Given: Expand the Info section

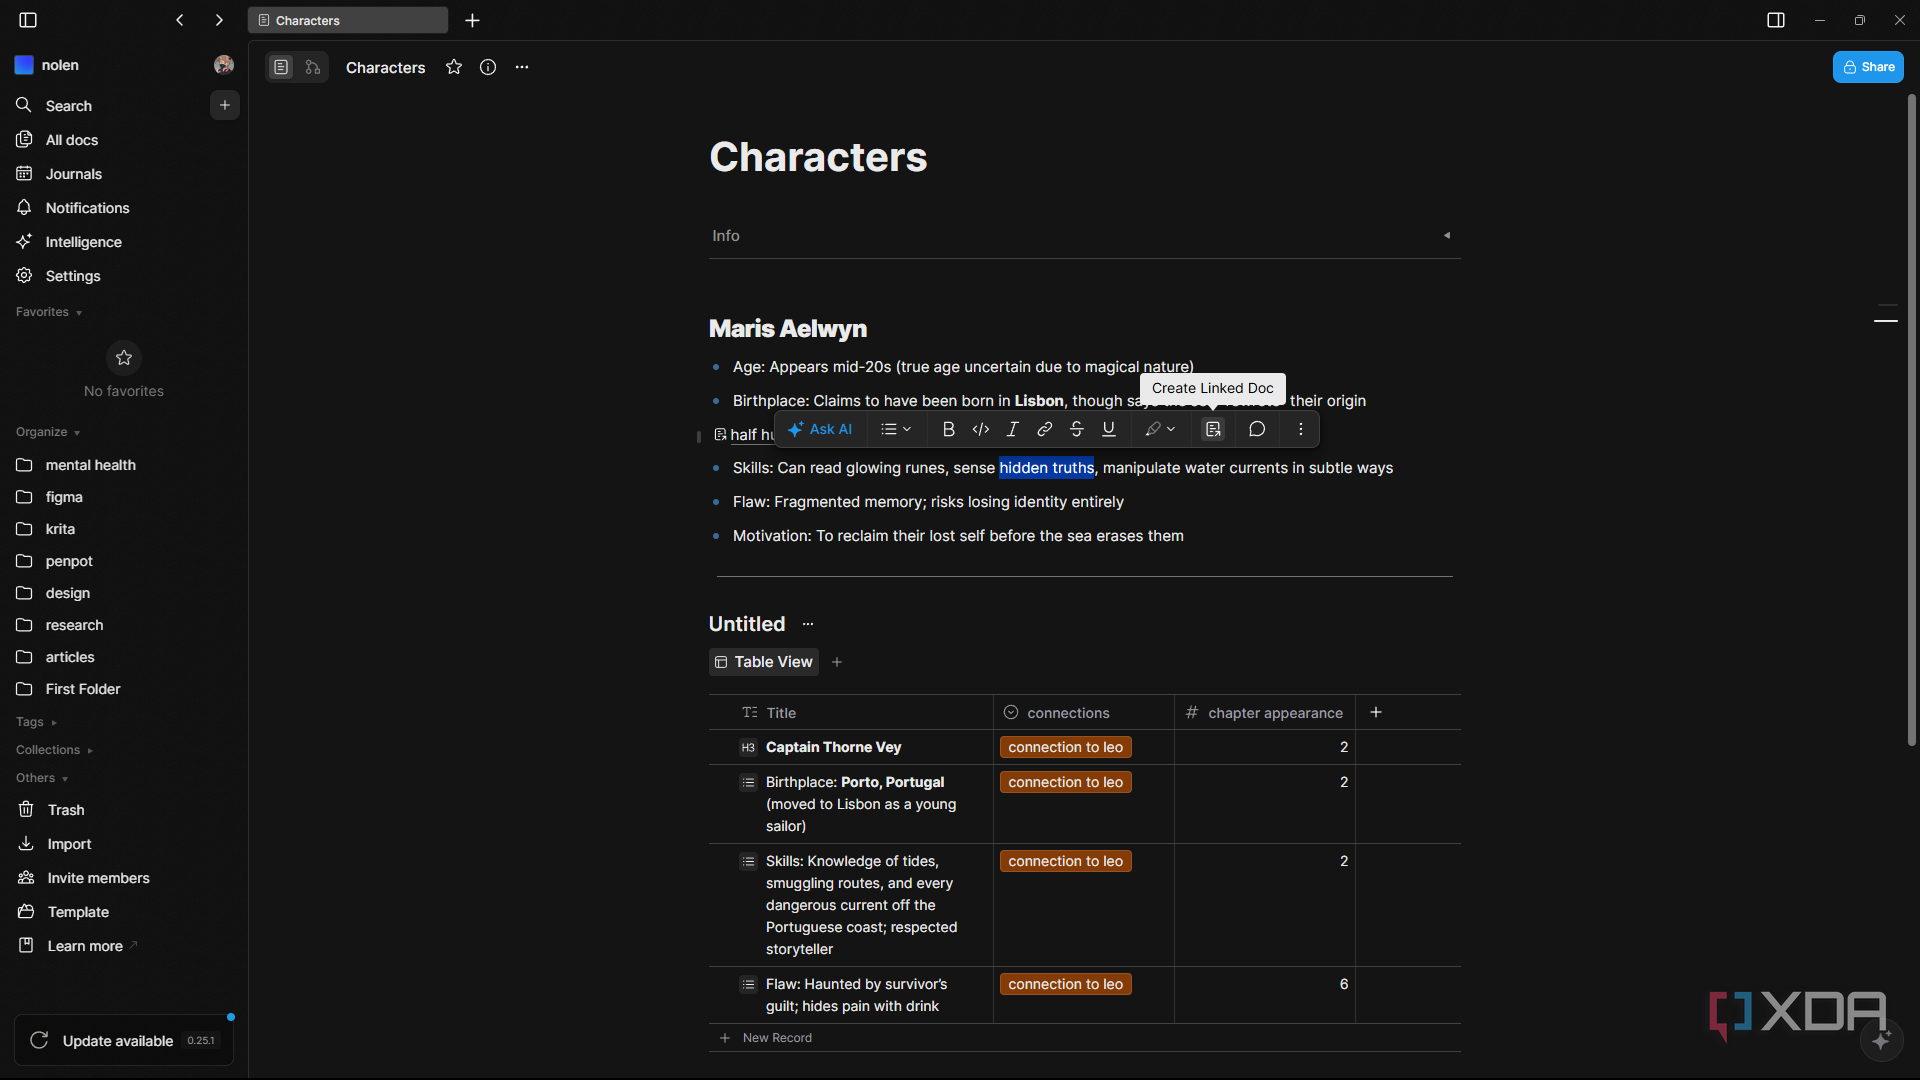Looking at the screenshot, I should click(x=1447, y=236).
